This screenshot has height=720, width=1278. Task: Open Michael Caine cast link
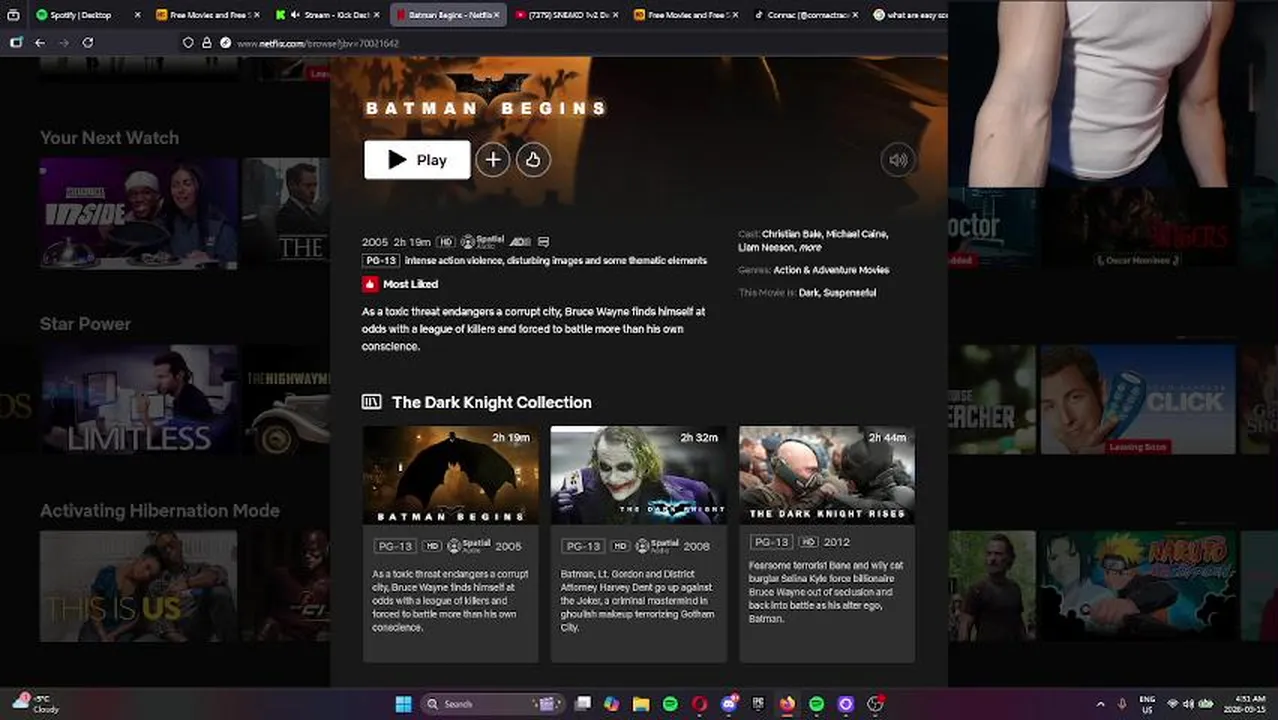click(856, 234)
